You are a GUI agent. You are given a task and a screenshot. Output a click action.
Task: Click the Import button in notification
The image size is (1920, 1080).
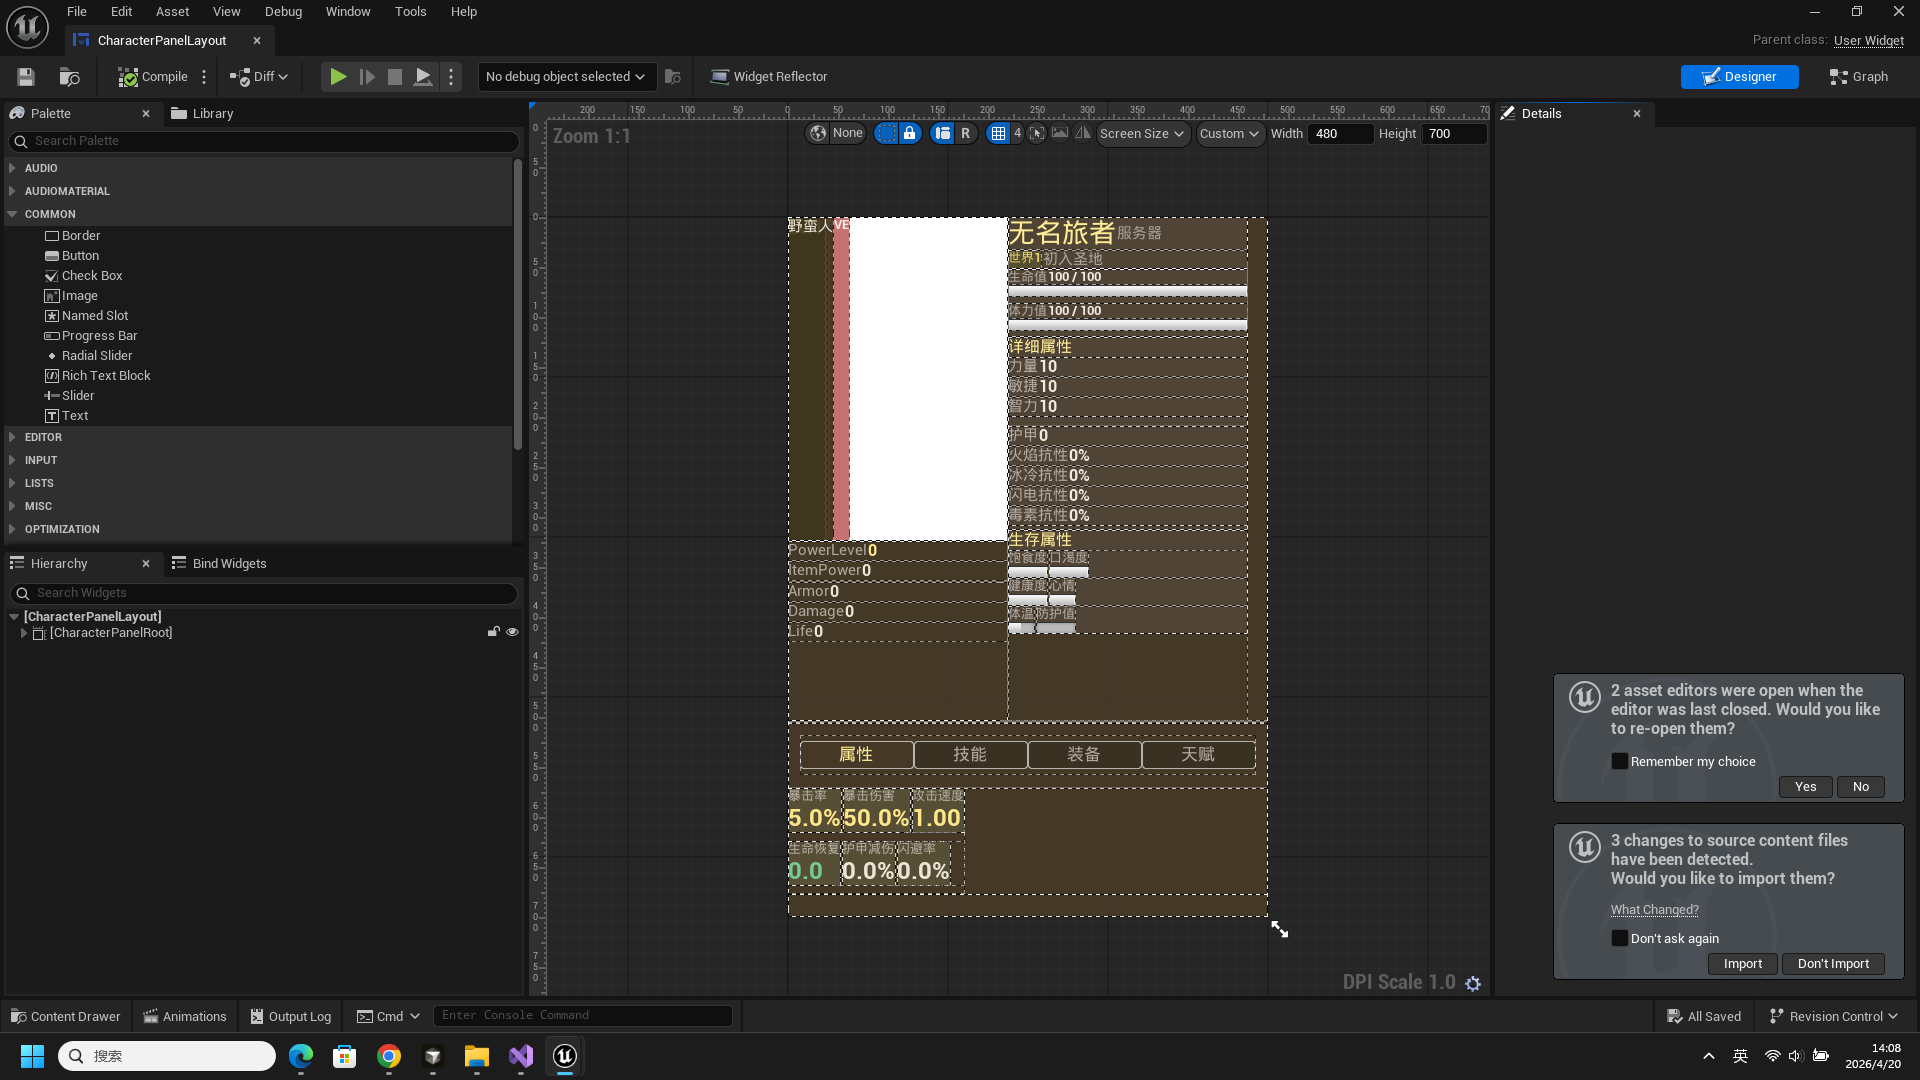tap(1742, 964)
